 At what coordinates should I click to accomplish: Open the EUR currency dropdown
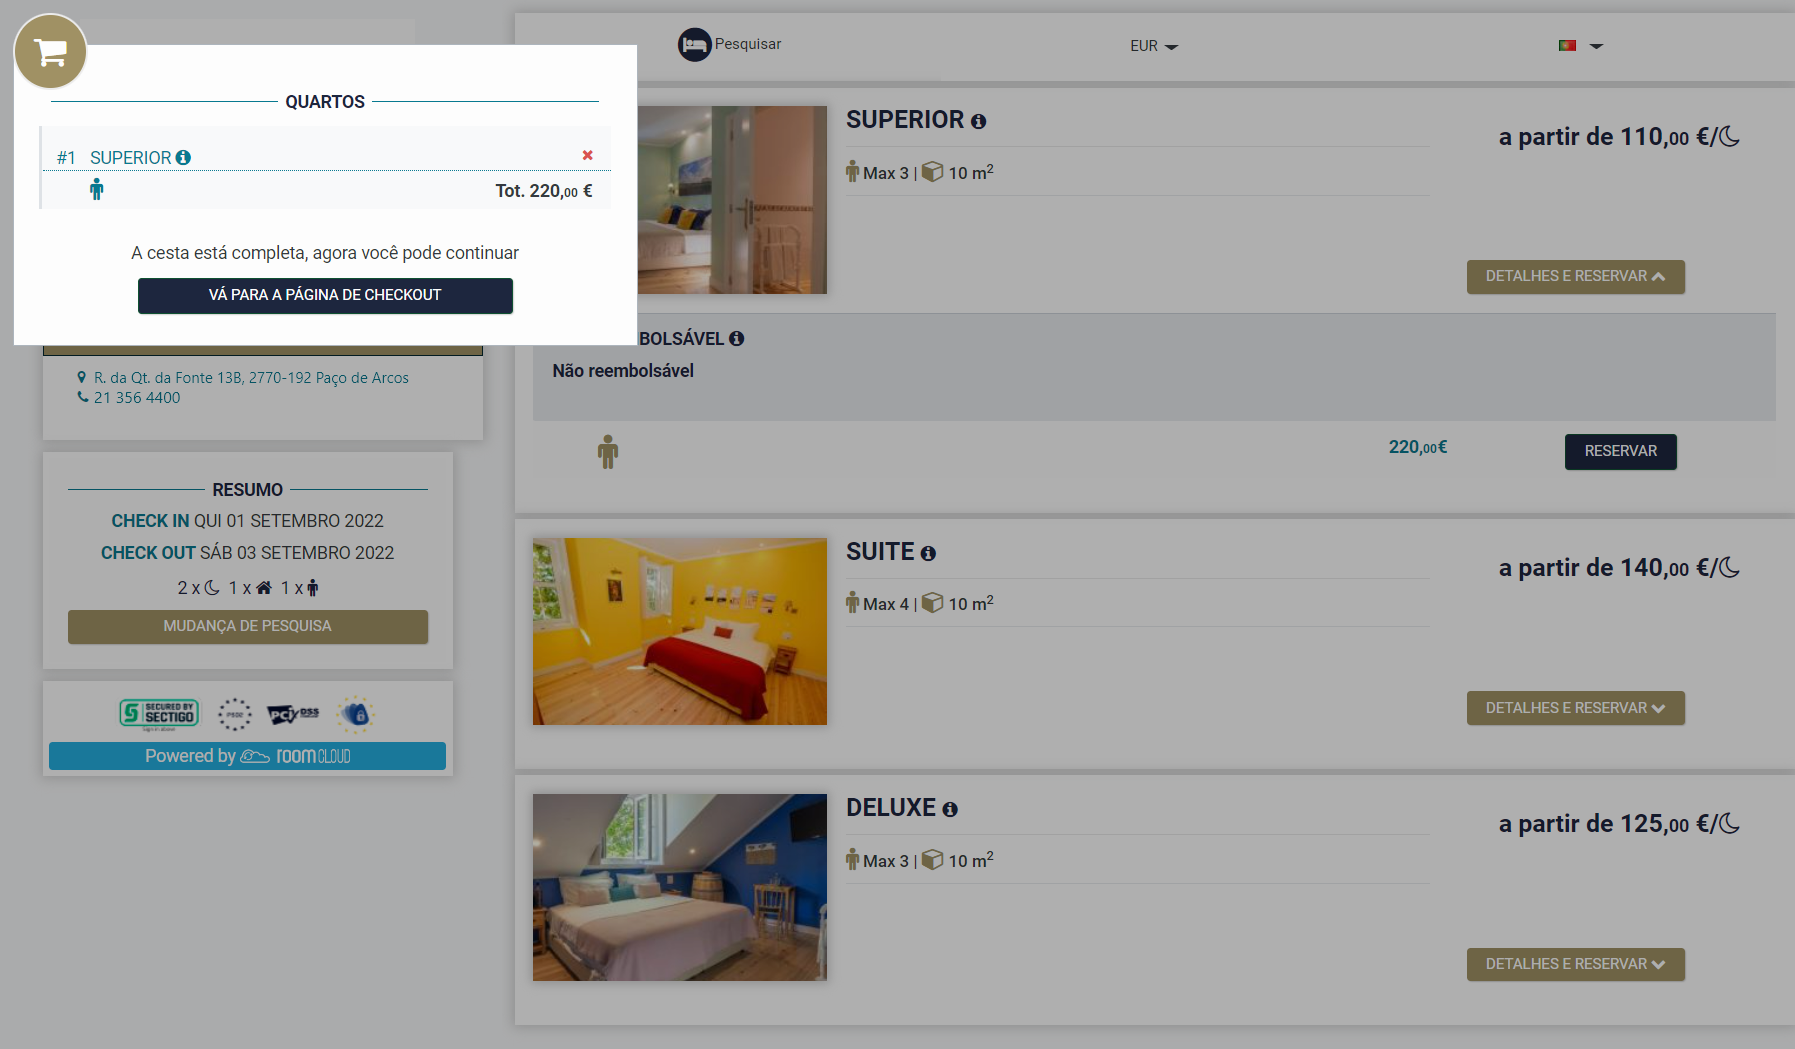point(1153,46)
